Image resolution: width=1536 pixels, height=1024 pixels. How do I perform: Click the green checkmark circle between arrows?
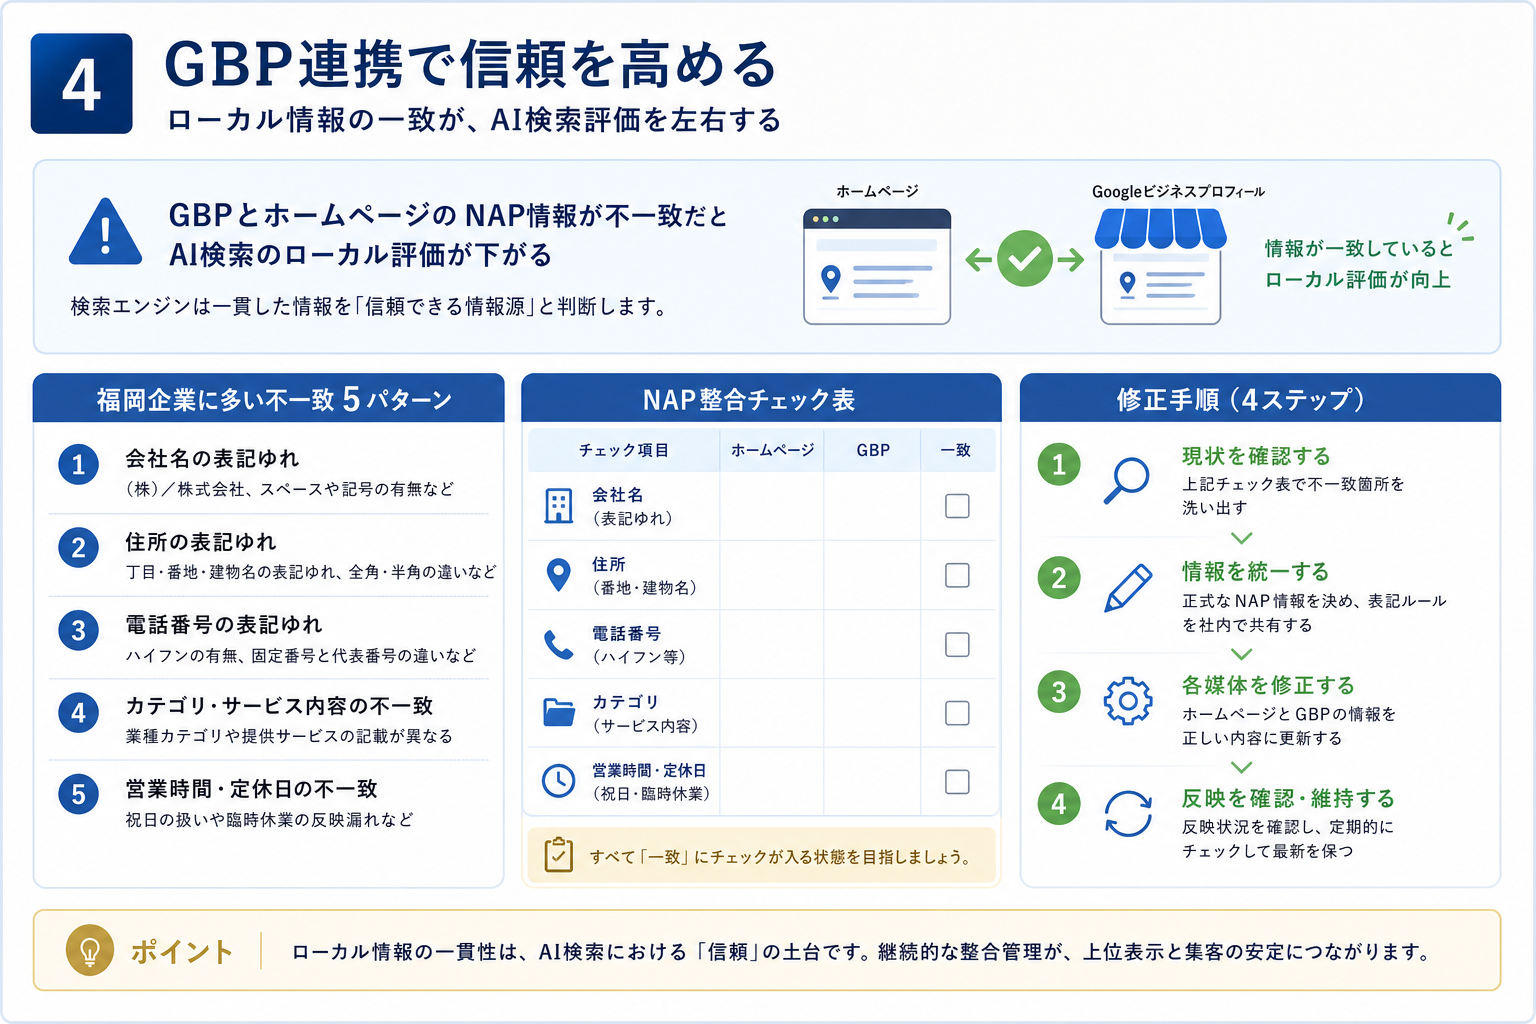[1025, 259]
